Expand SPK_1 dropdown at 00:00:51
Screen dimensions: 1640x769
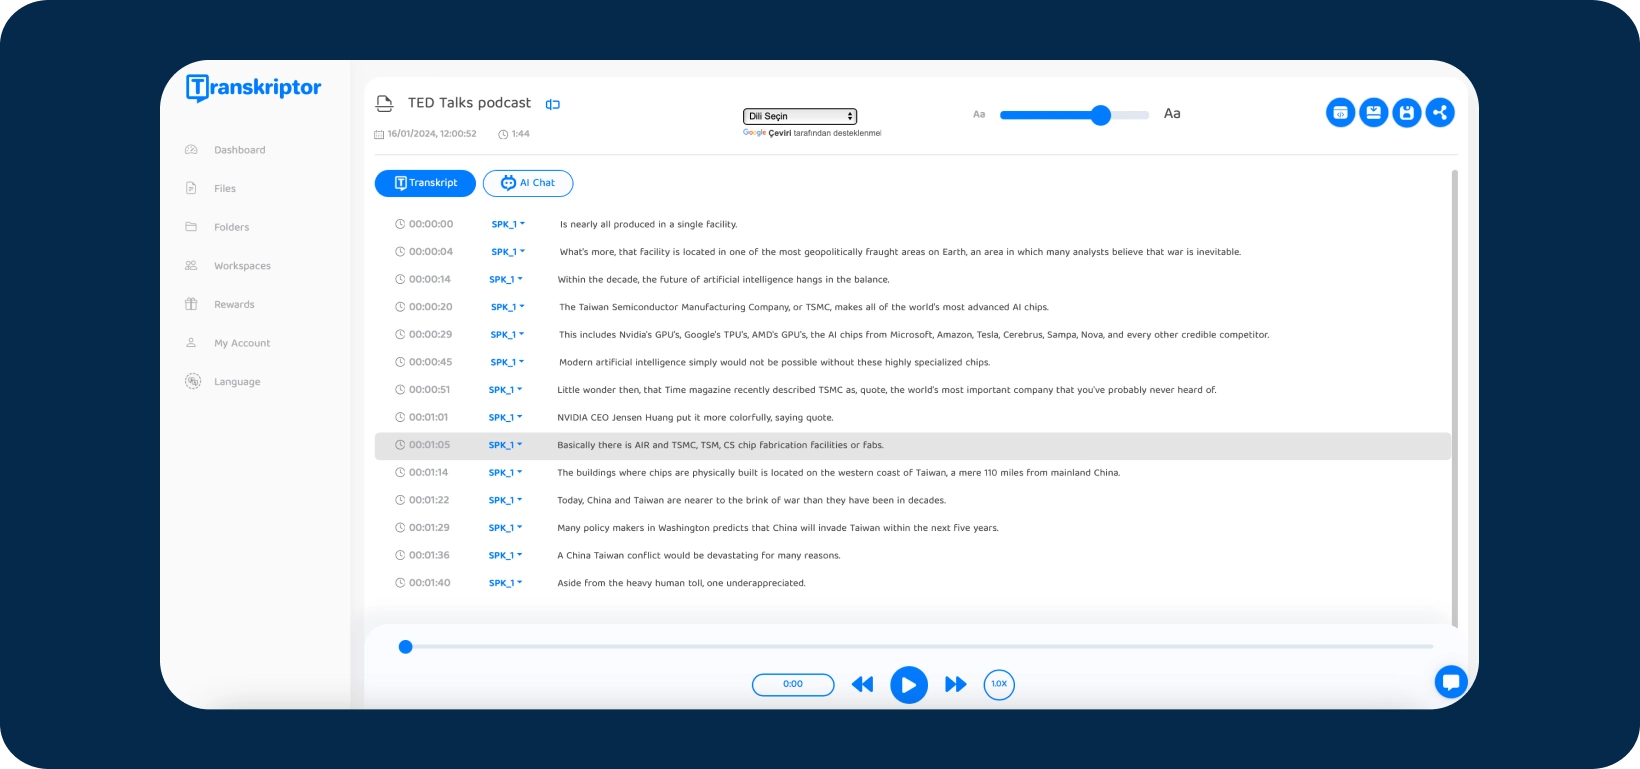pyautogui.click(x=506, y=390)
